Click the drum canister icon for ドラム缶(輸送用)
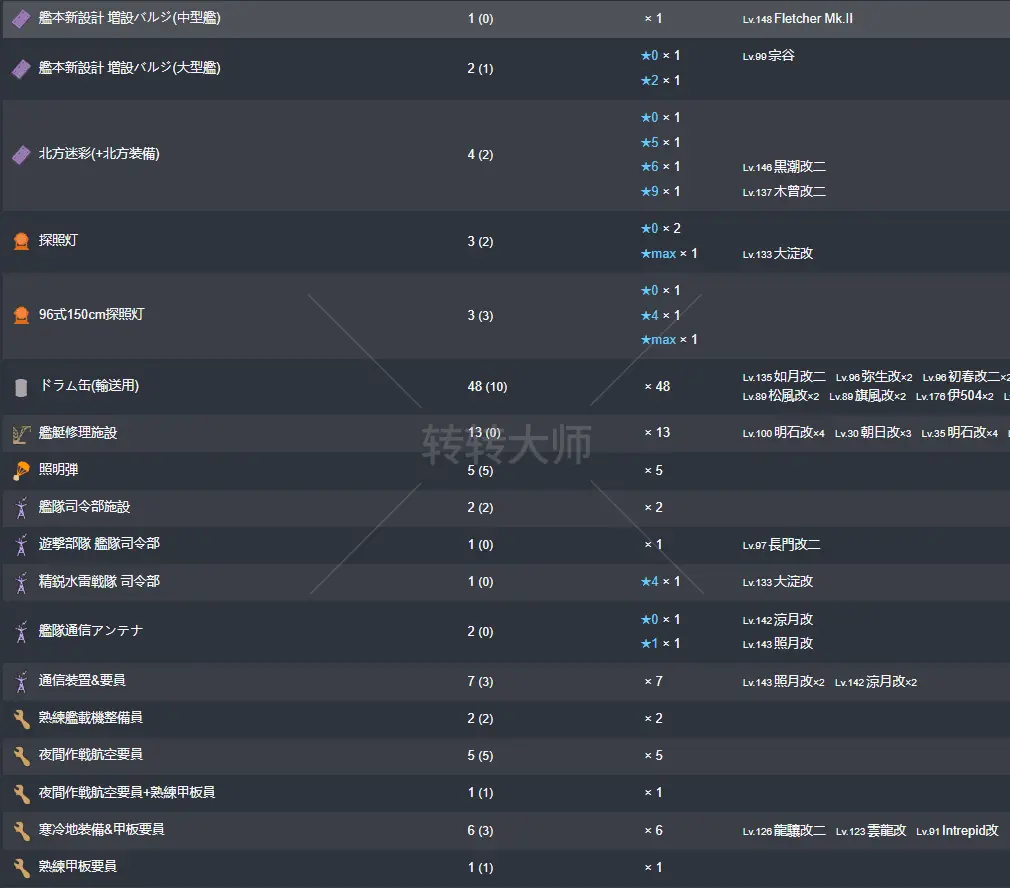Viewport: 1010px width, 888px height. click(21, 387)
